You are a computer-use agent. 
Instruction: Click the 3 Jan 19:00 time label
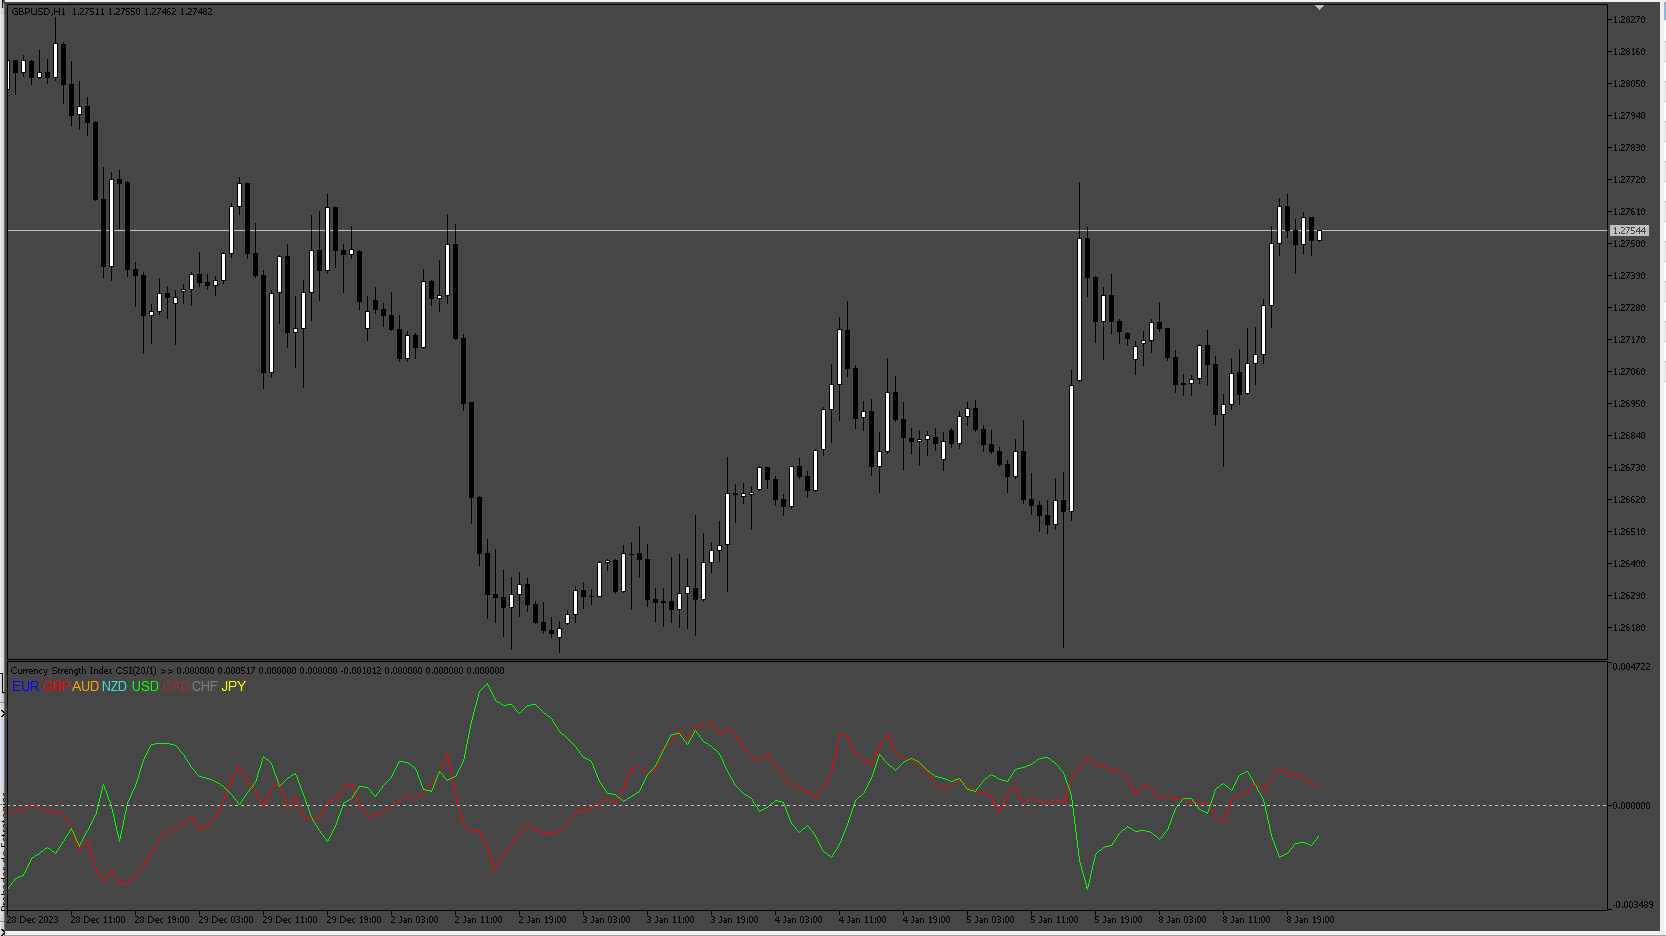(735, 920)
